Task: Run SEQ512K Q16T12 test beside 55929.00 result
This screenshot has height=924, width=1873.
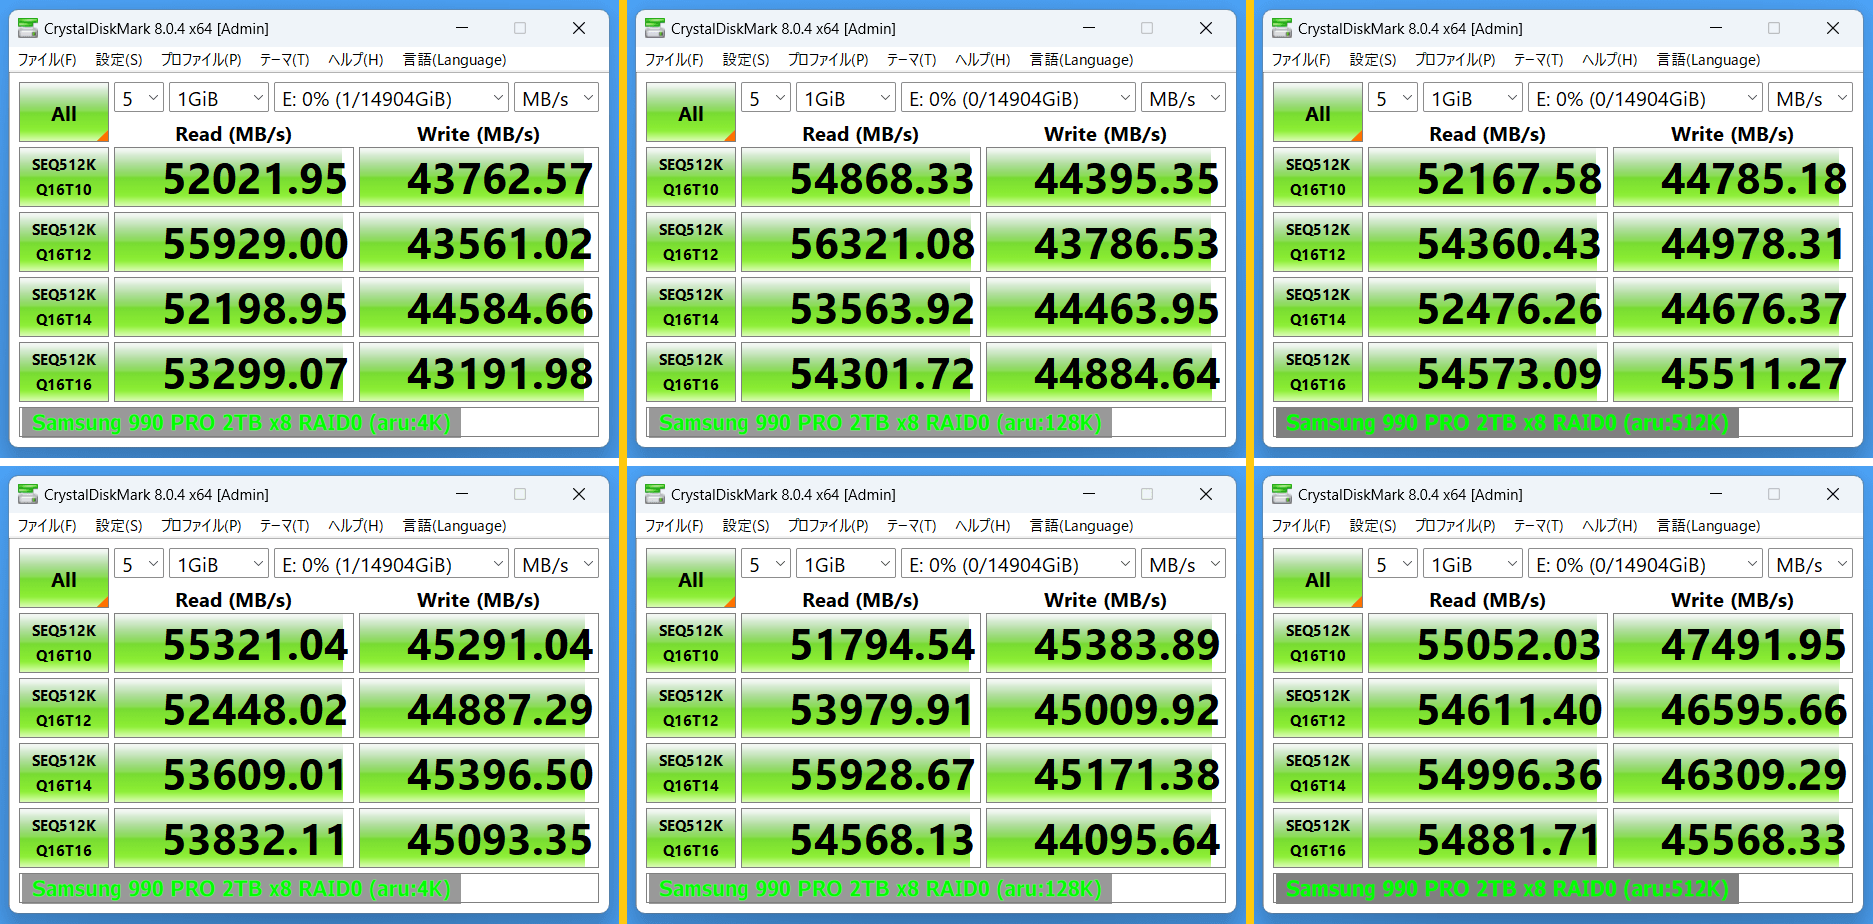Action: pyautogui.click(x=64, y=242)
